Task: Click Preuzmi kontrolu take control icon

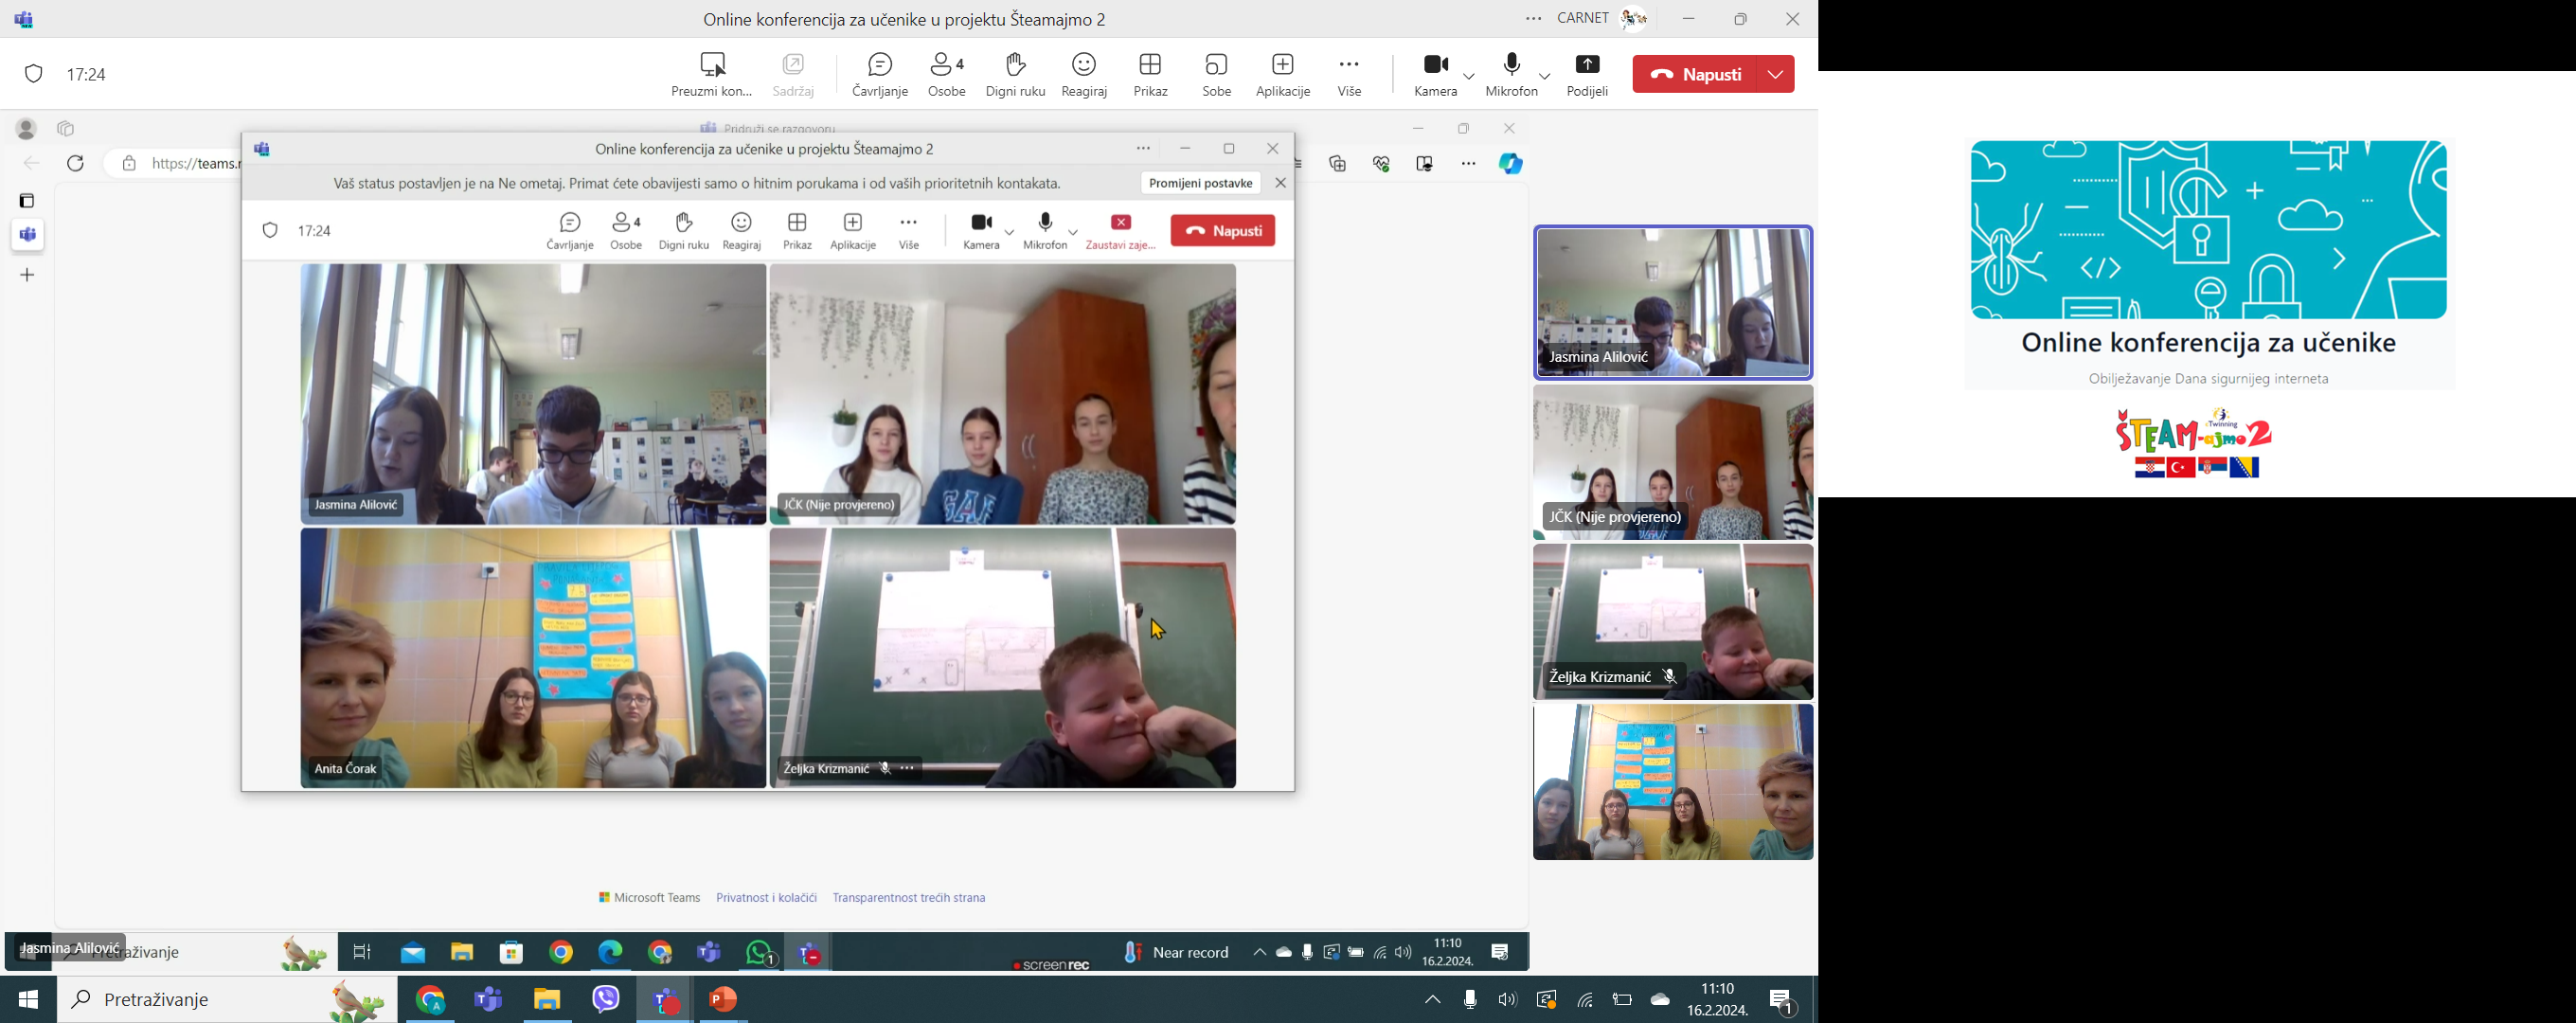Action: [x=712, y=65]
